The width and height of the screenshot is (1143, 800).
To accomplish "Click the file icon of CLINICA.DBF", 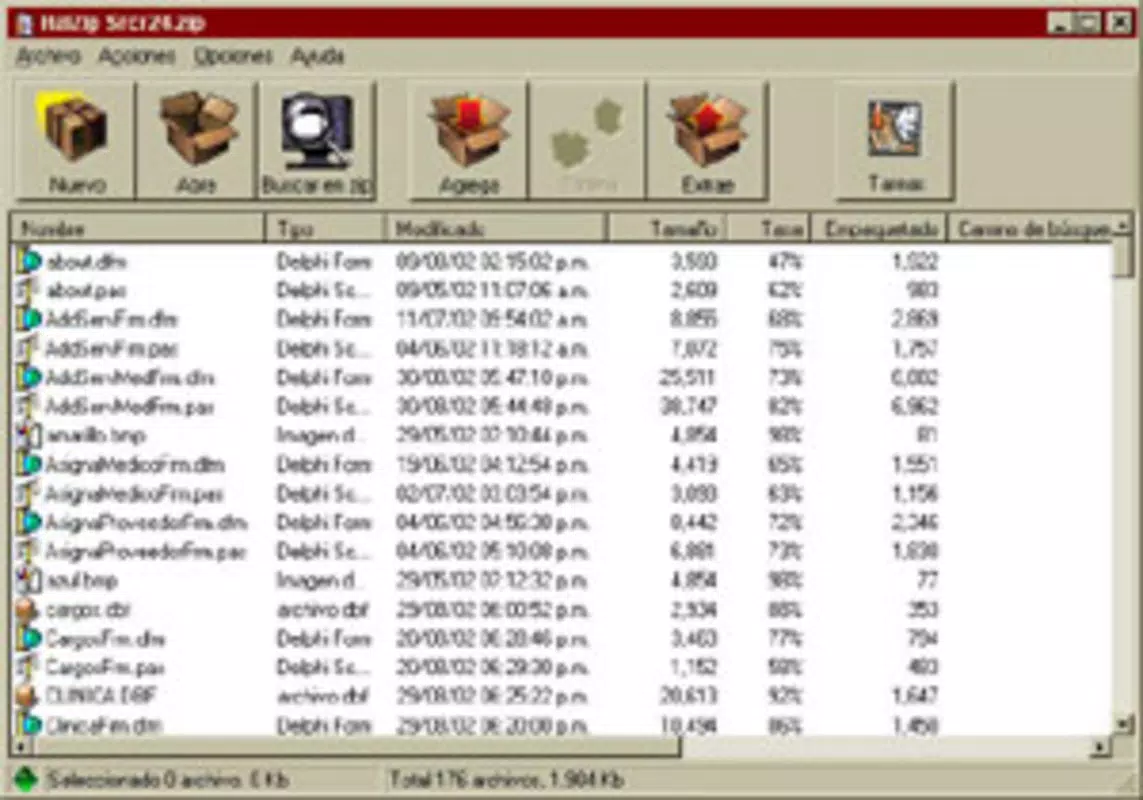I will pyautogui.click(x=28, y=696).
